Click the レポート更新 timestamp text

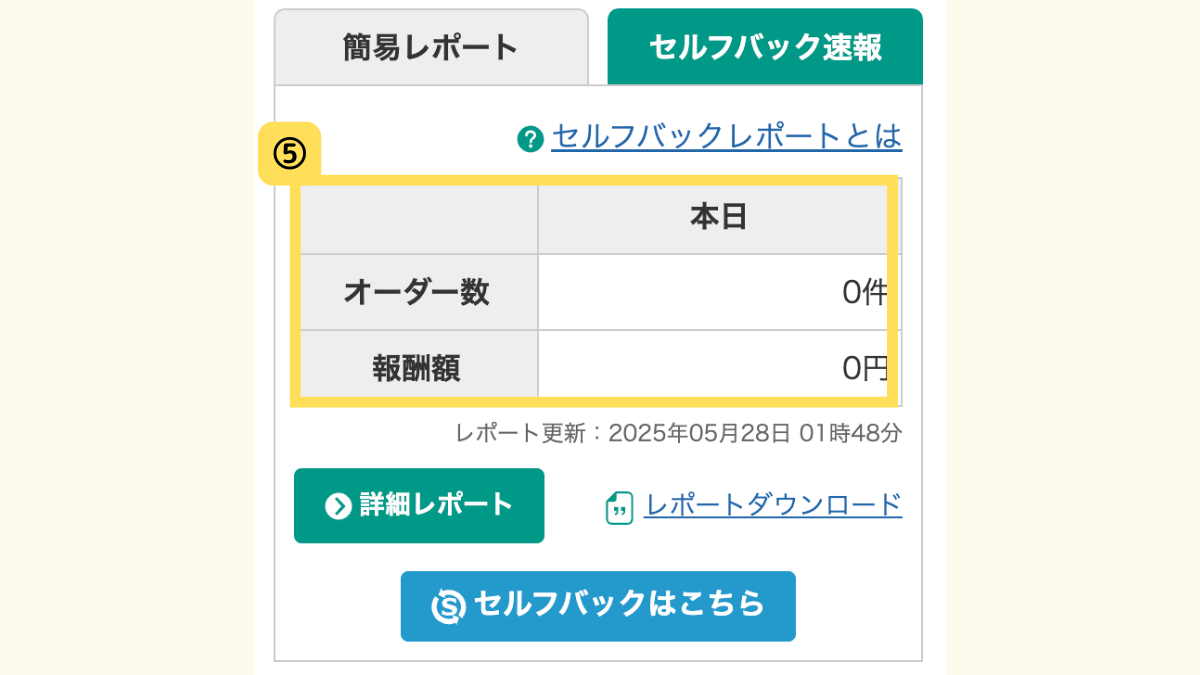tap(678, 434)
